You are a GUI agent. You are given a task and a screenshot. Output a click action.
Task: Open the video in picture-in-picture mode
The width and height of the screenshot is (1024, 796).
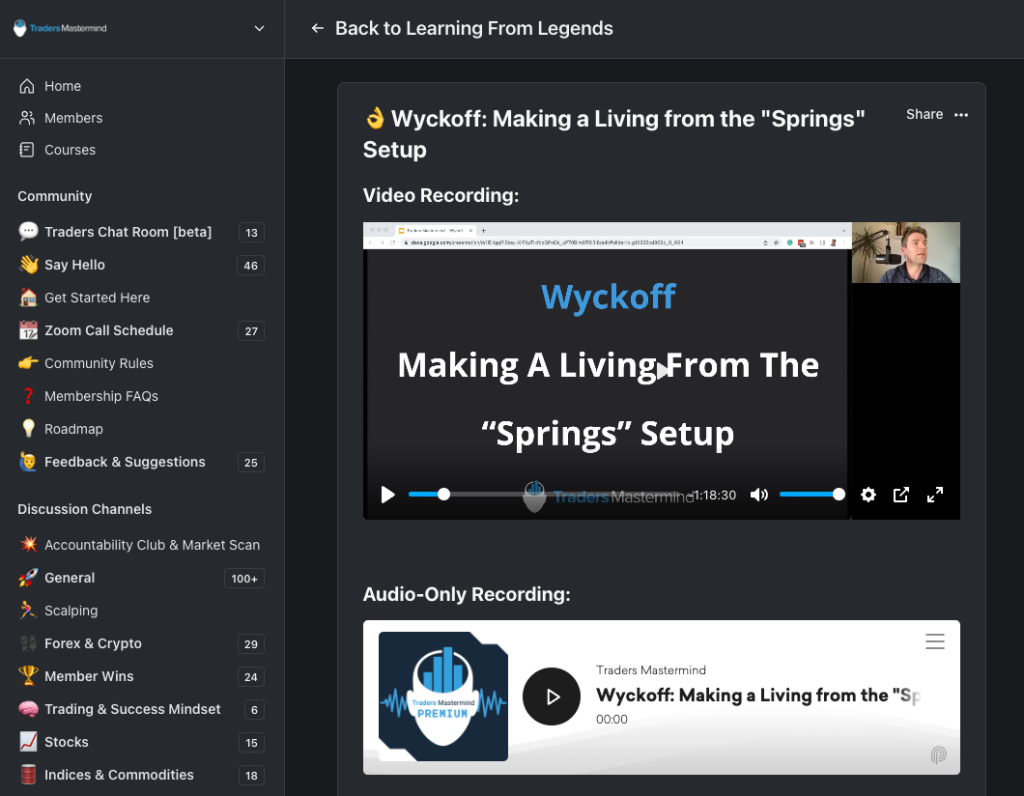[x=901, y=494]
